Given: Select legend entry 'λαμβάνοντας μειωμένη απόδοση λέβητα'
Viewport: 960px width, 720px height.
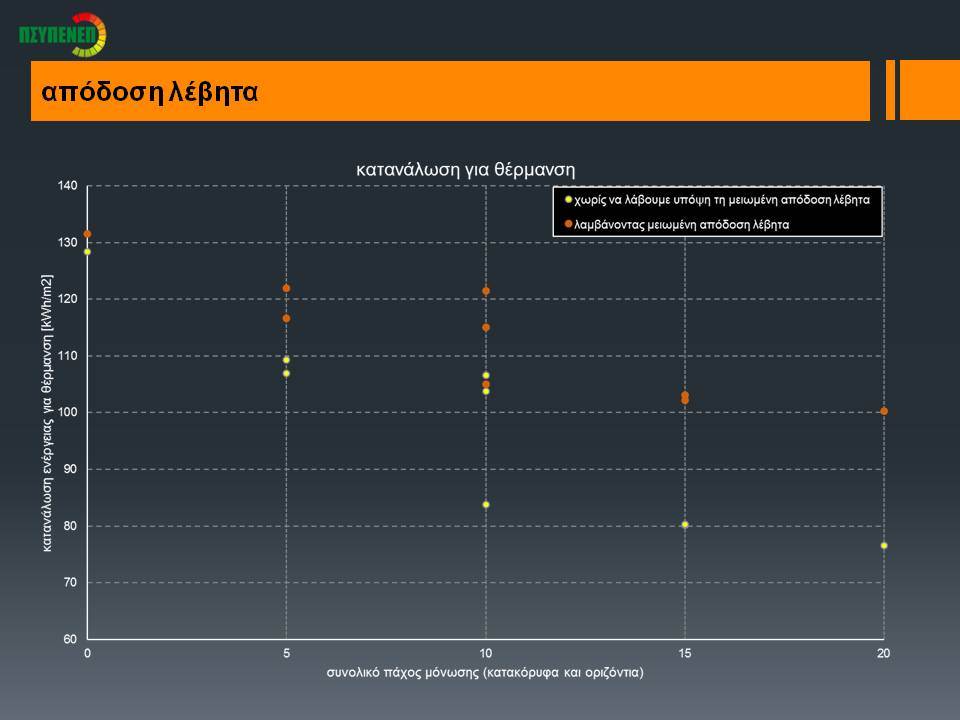Looking at the screenshot, I should tap(681, 225).
